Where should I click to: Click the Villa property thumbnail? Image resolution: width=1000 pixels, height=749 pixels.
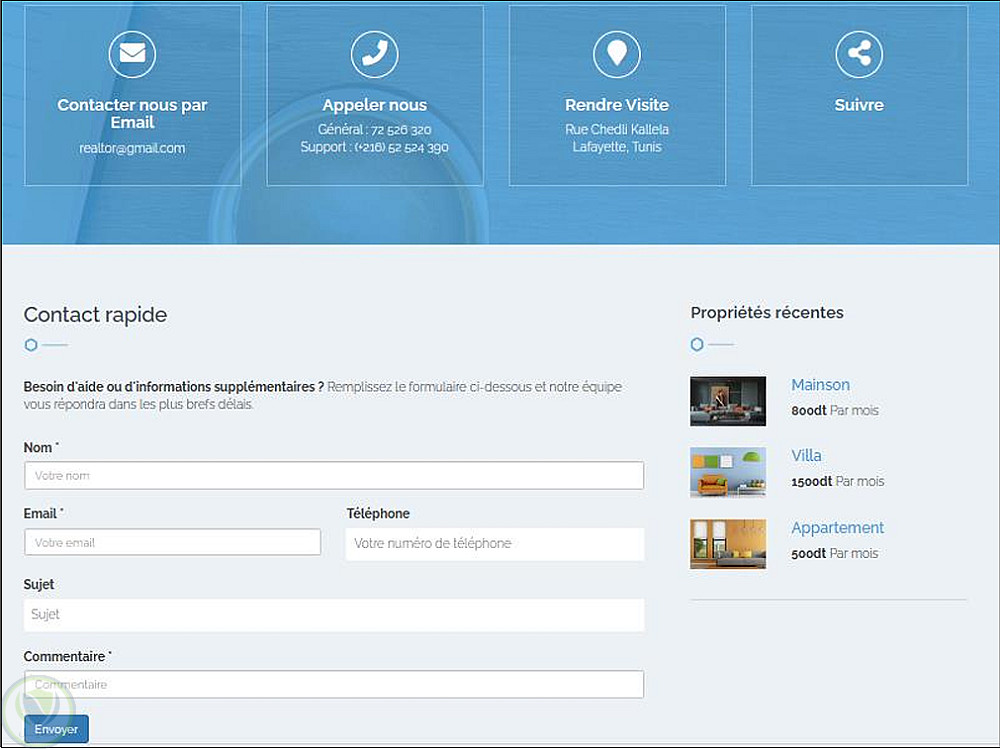click(x=728, y=472)
